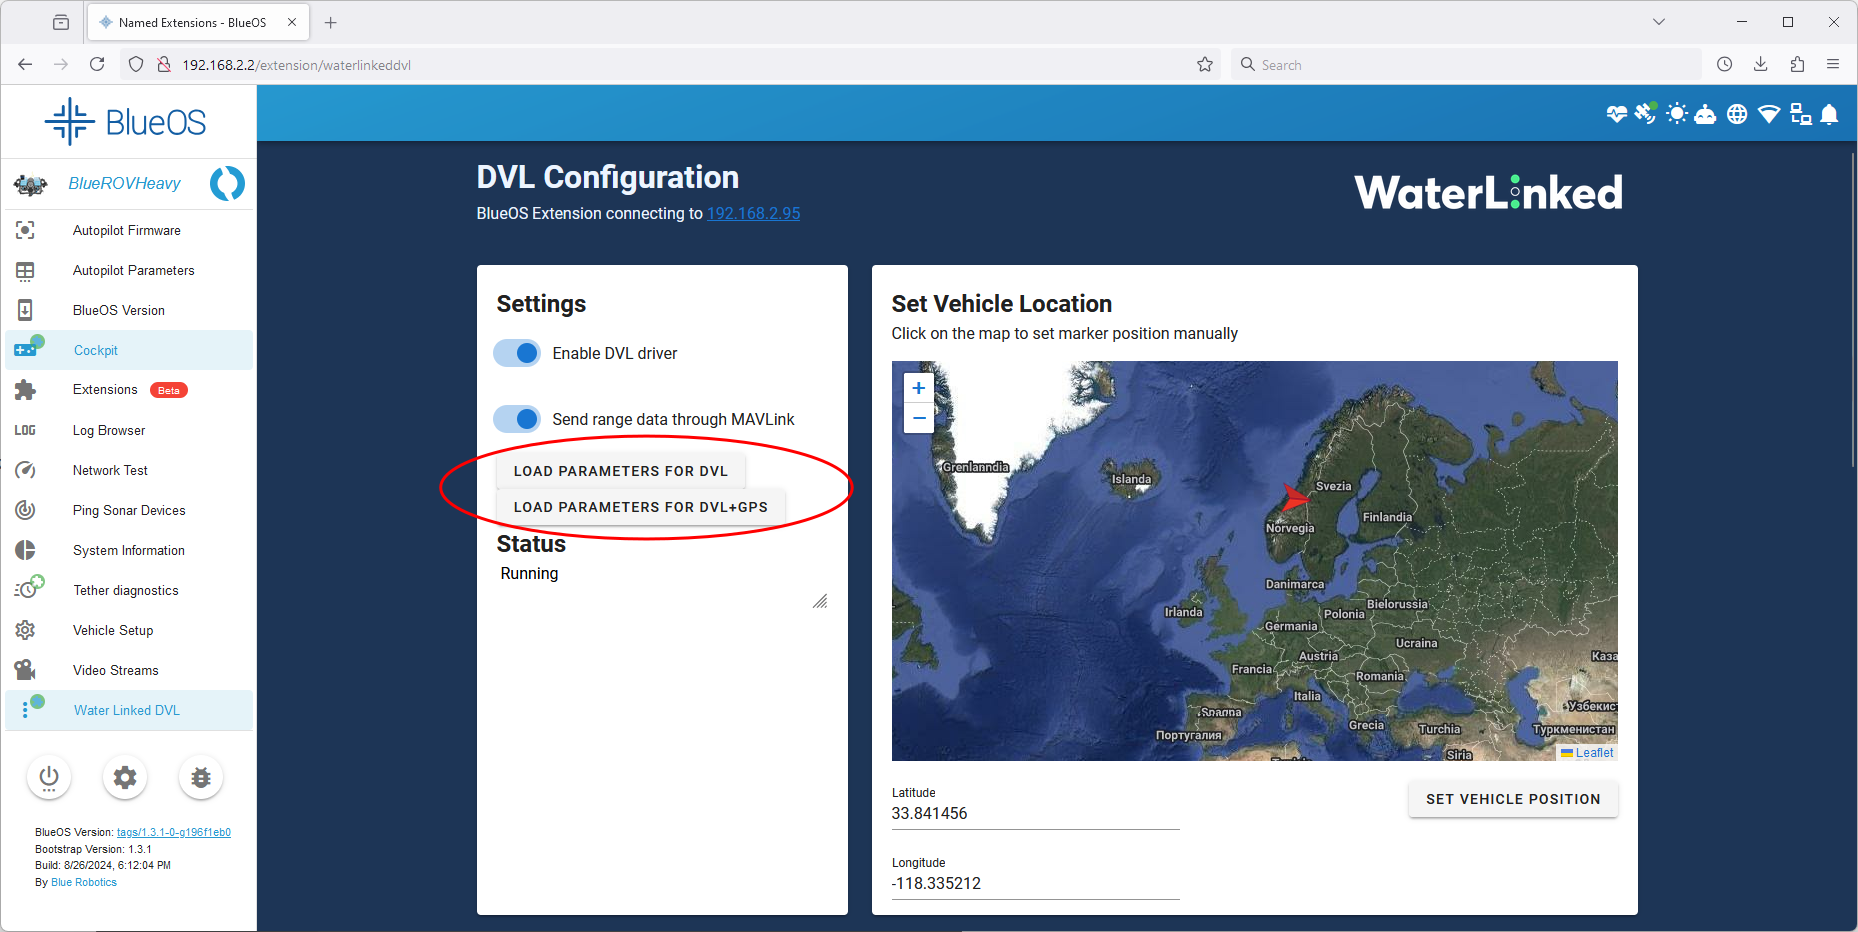Open a new browser tab
This screenshot has width=1858, height=932.
pyautogui.click(x=331, y=22)
